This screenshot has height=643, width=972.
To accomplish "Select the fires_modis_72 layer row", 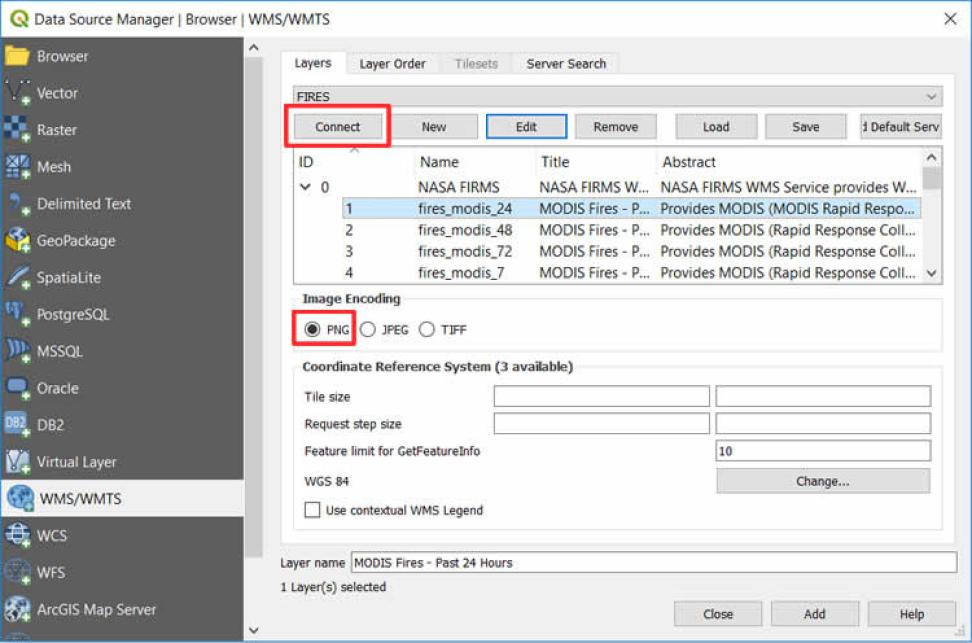I will tap(631, 251).
